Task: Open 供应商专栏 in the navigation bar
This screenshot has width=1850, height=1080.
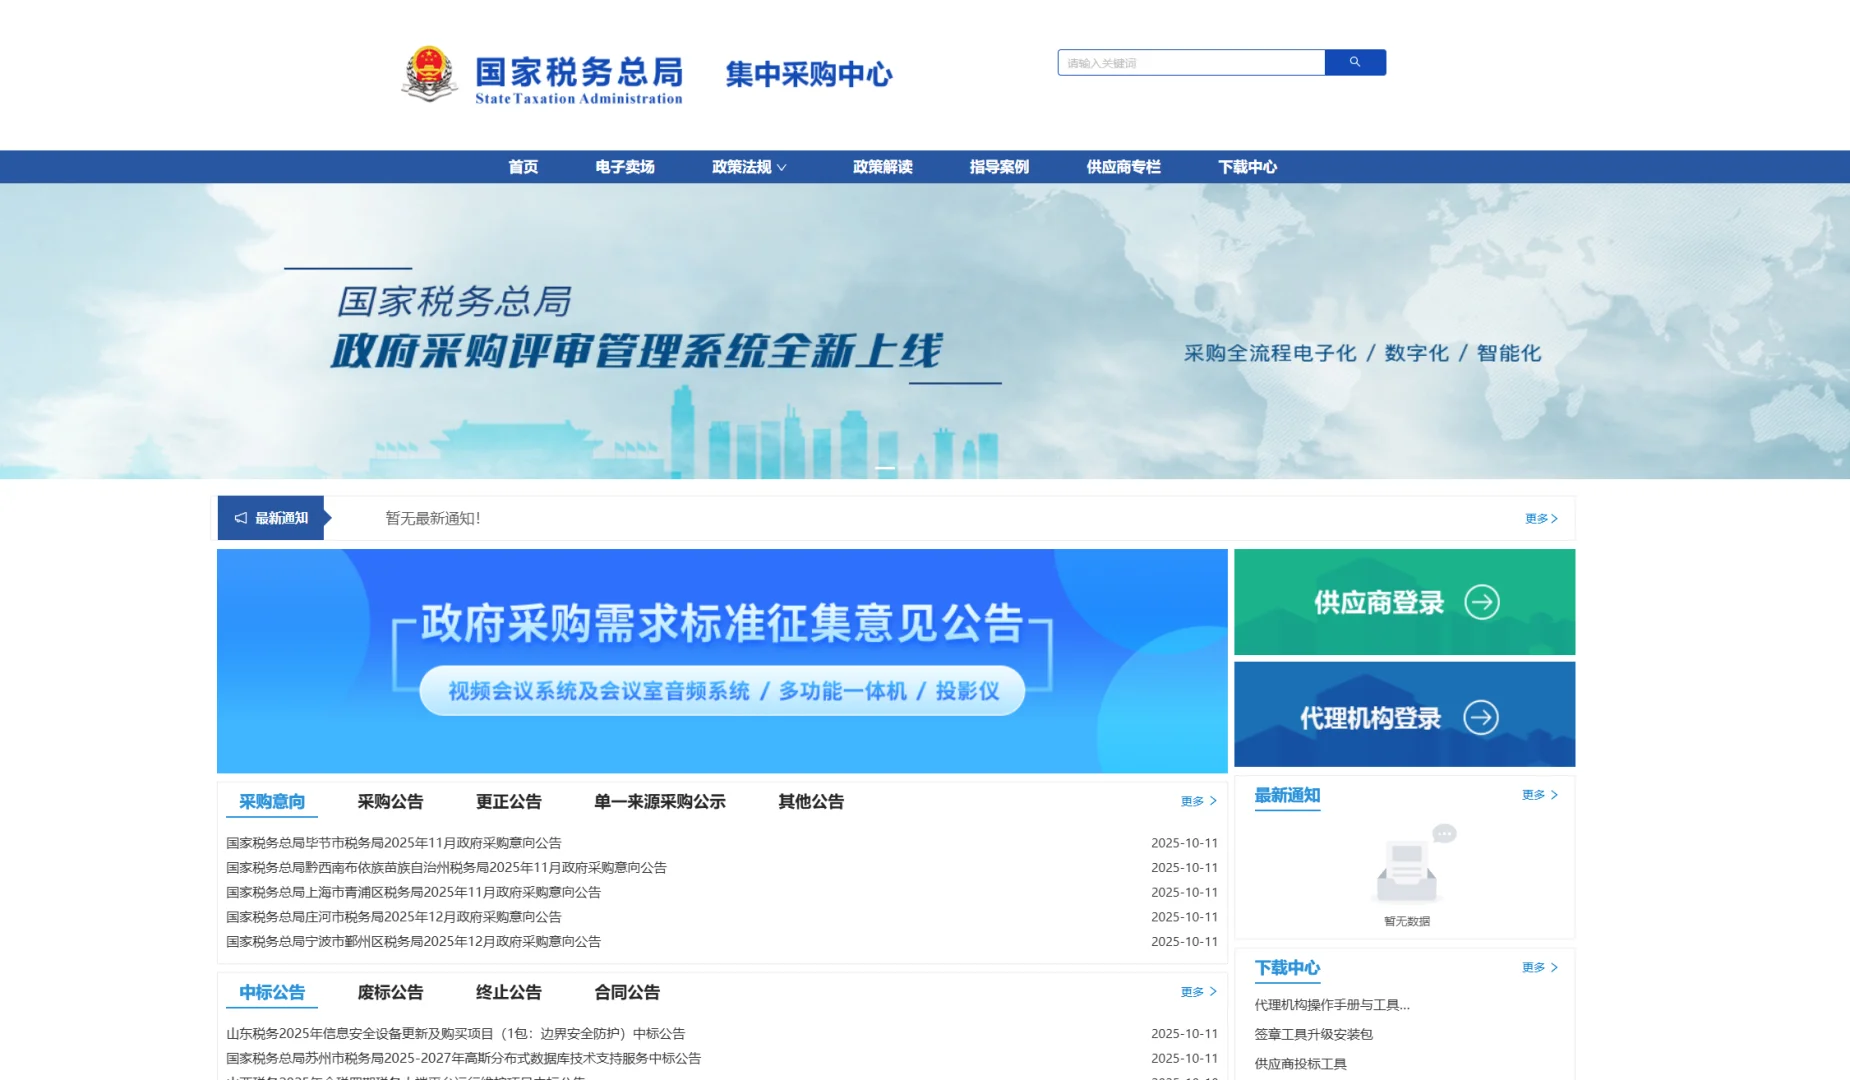Action: (x=1124, y=167)
